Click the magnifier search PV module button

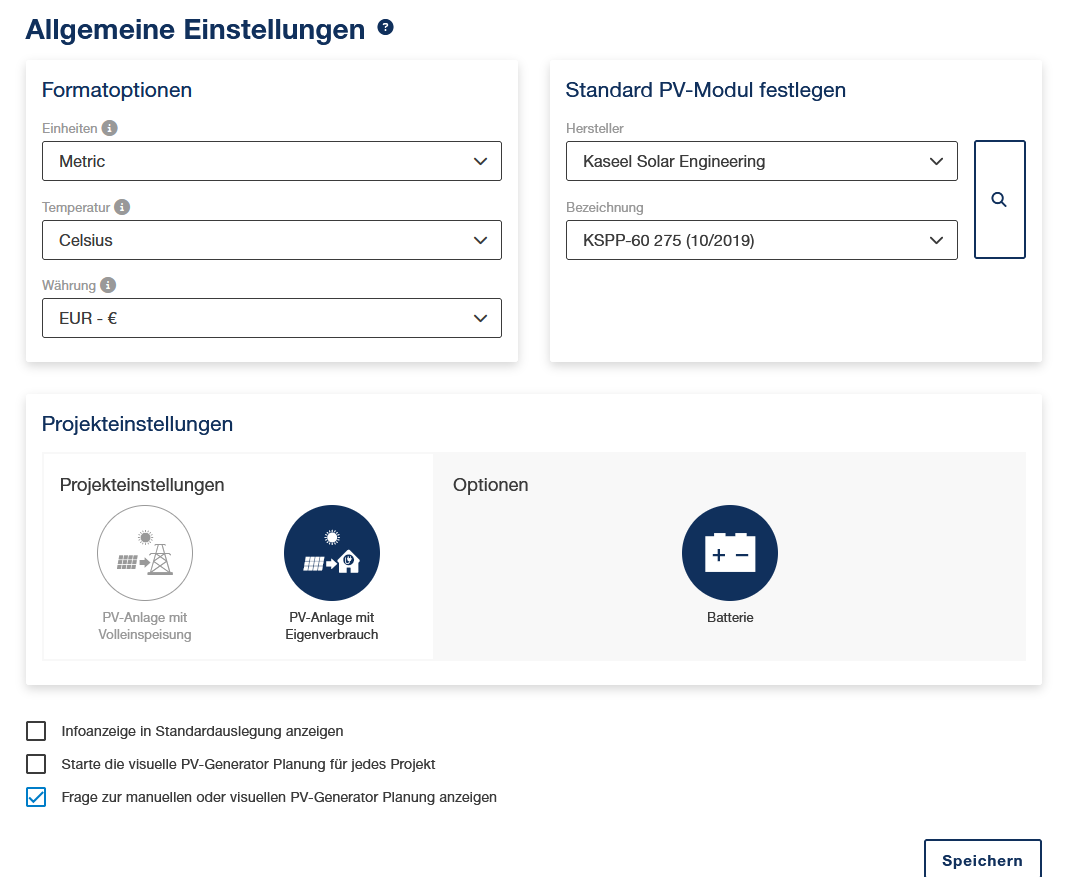click(999, 200)
